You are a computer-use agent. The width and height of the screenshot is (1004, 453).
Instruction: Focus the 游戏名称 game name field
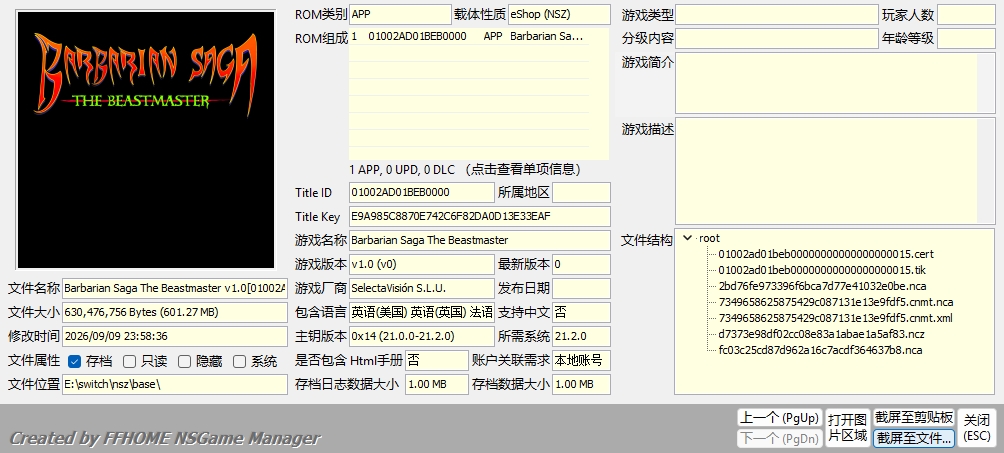click(480, 240)
